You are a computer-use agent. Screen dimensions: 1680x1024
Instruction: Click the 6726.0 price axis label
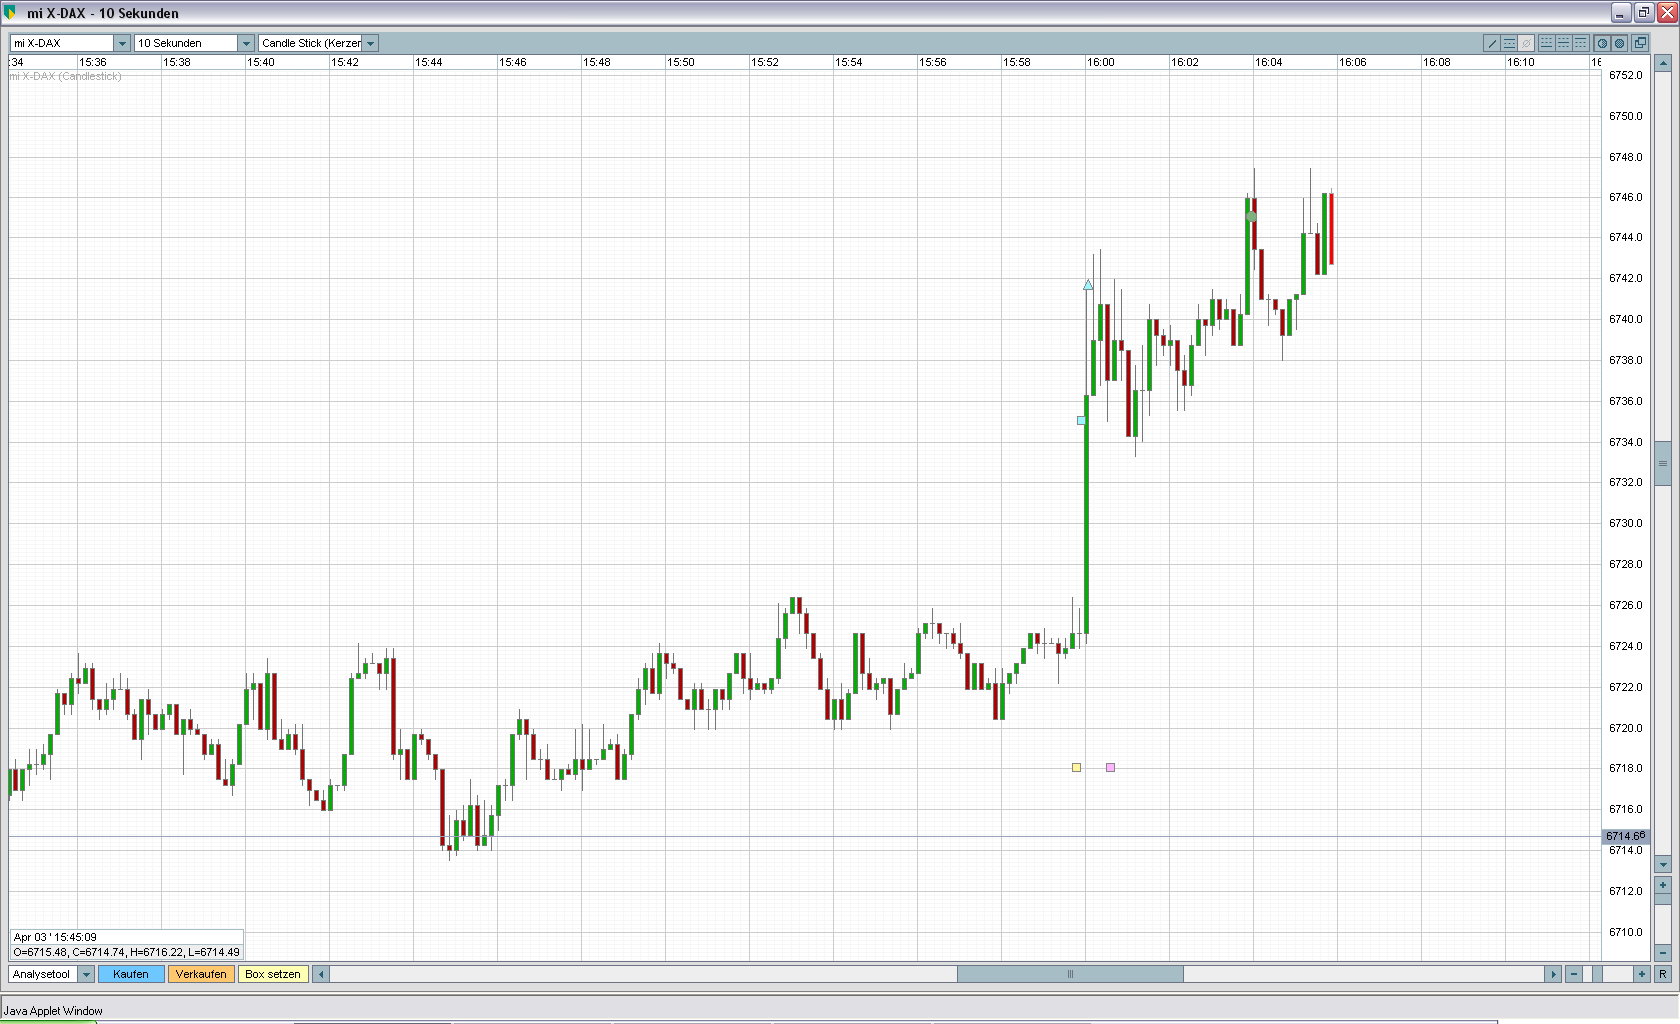pyautogui.click(x=1625, y=605)
